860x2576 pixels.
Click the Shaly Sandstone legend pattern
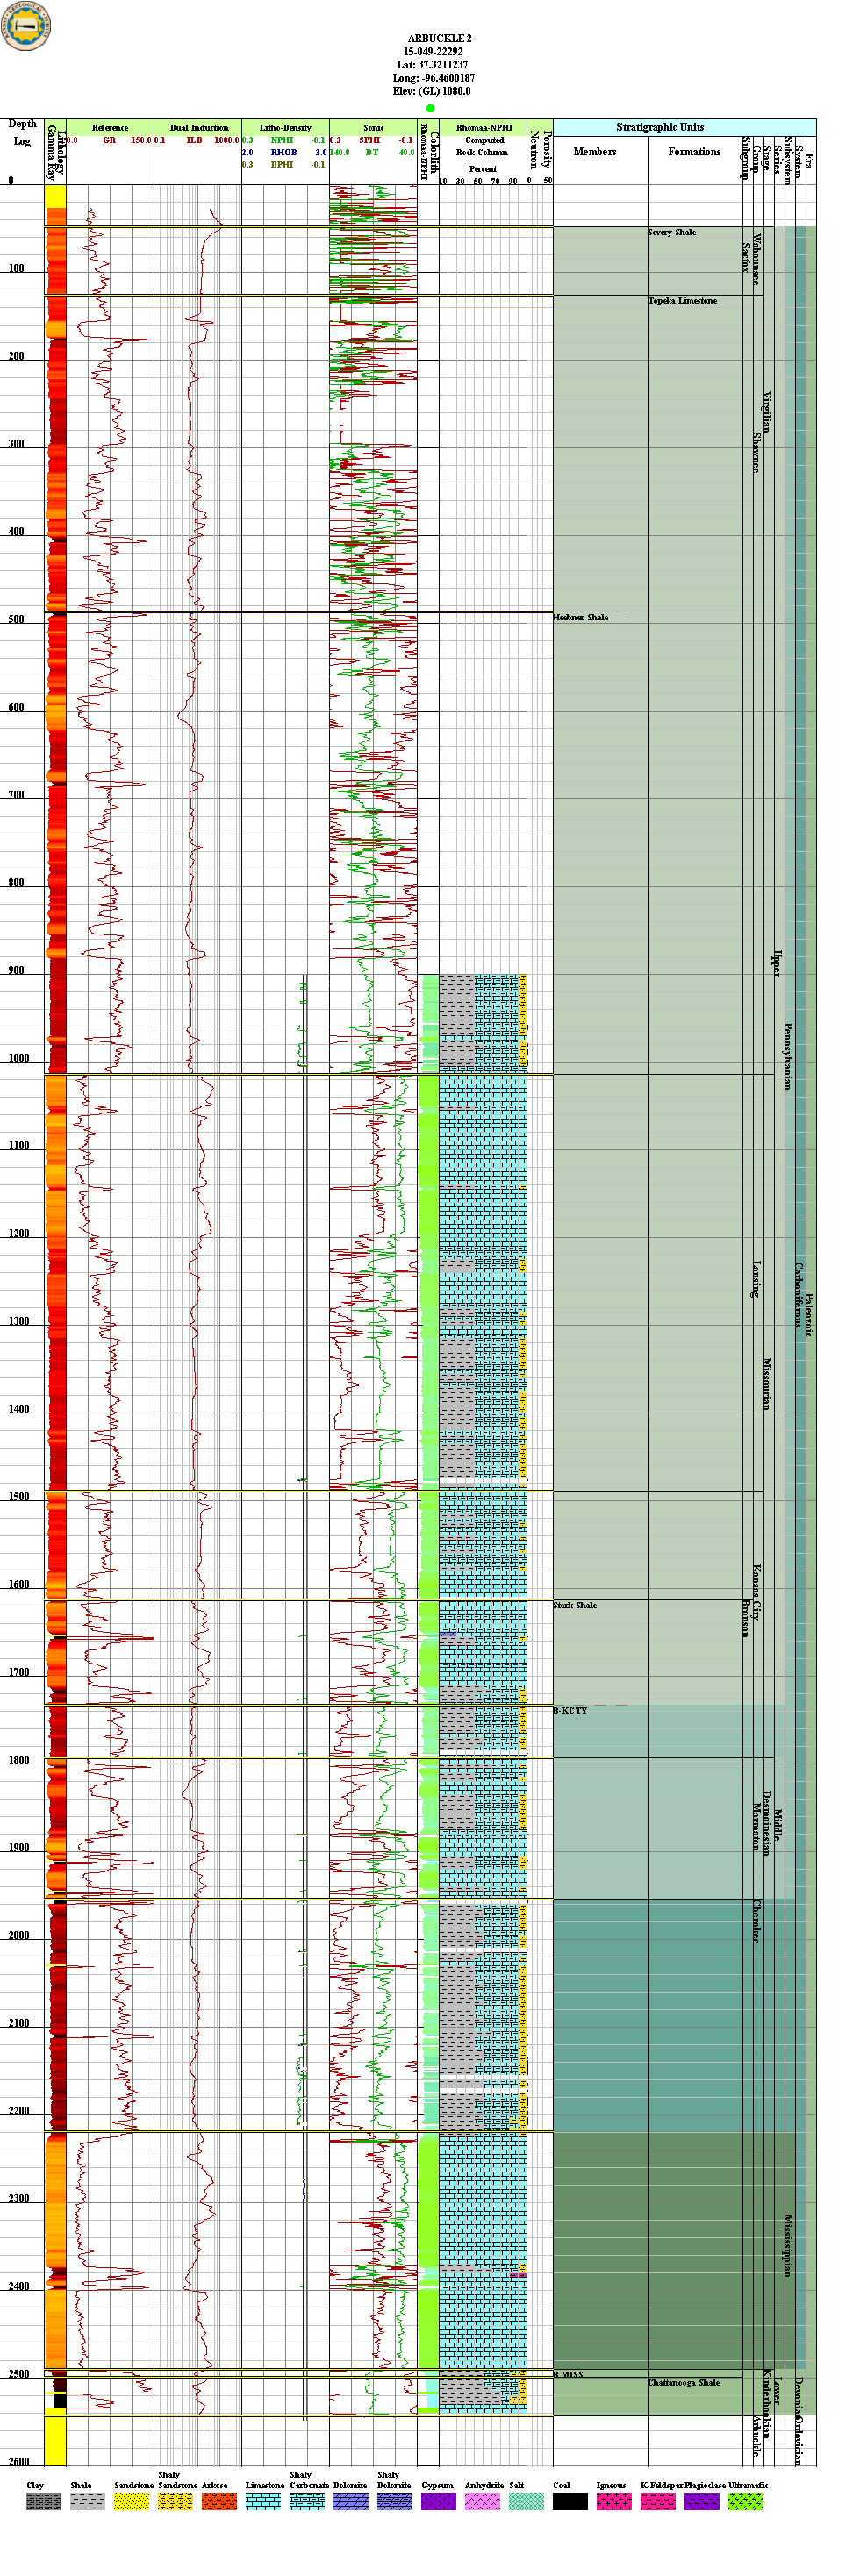pyautogui.click(x=175, y=2501)
